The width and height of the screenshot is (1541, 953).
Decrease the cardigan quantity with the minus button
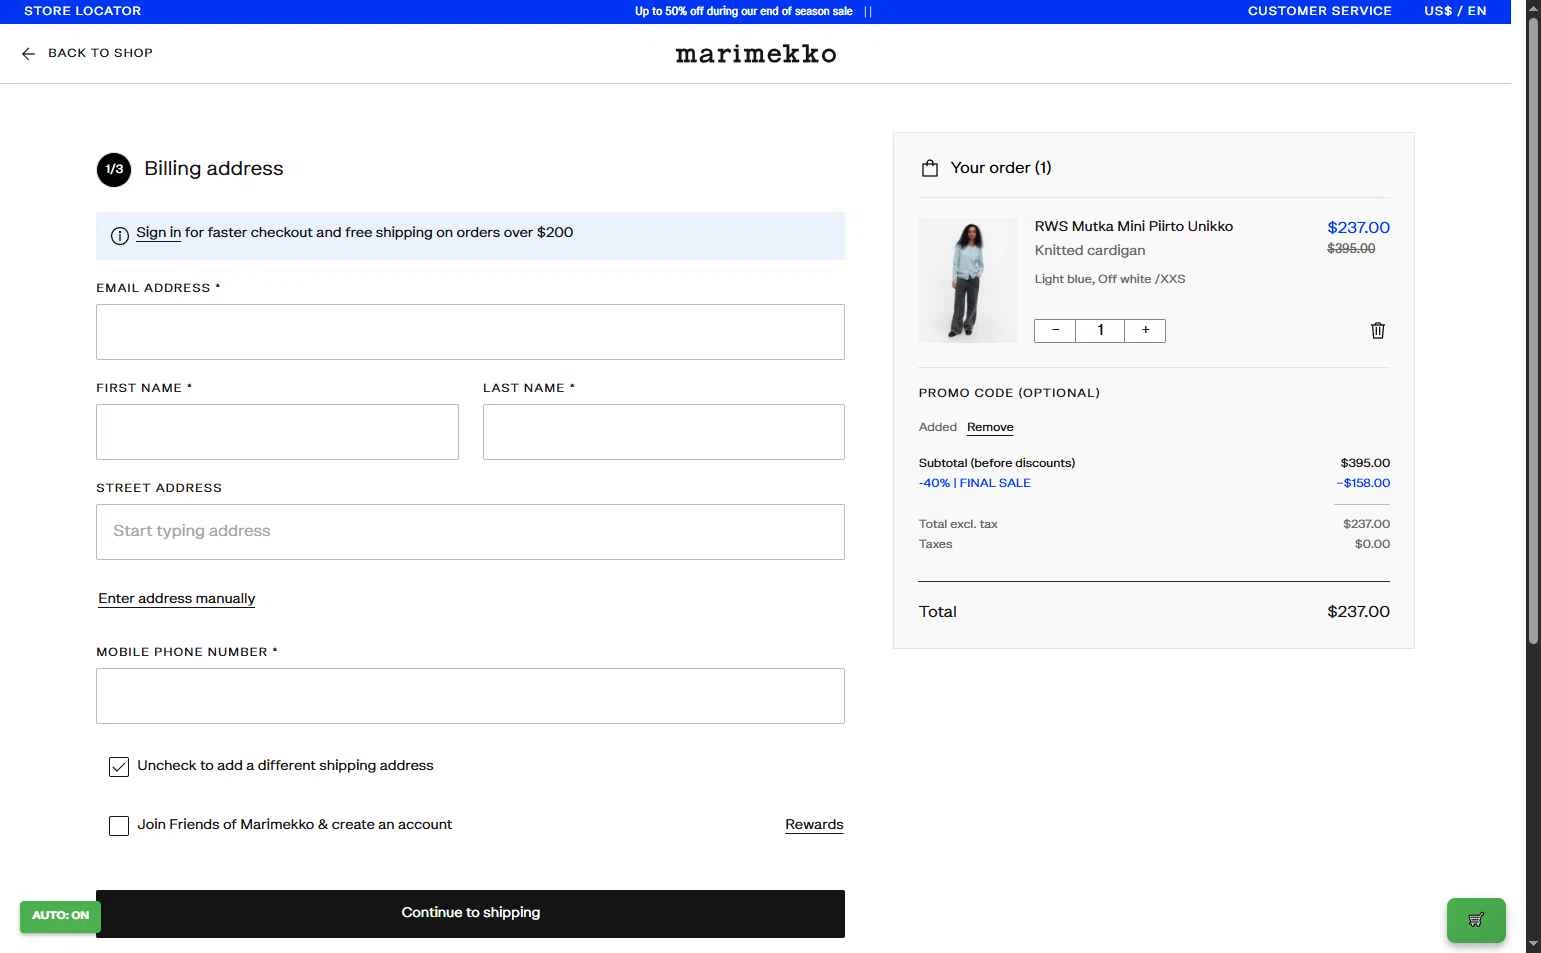tap(1055, 330)
